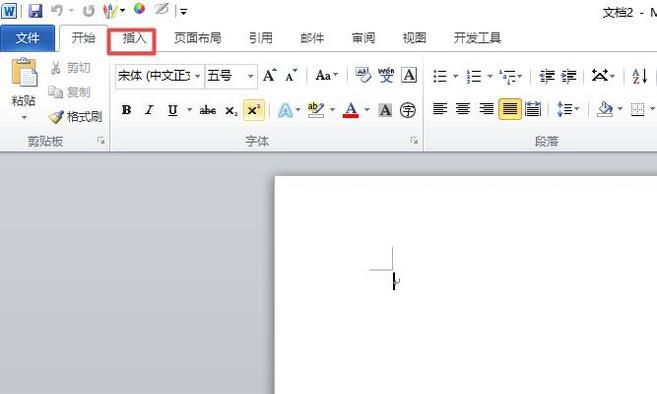Click in the blank document page
Image resolution: width=657 pixels, height=394 pixels.
[x=466, y=285]
